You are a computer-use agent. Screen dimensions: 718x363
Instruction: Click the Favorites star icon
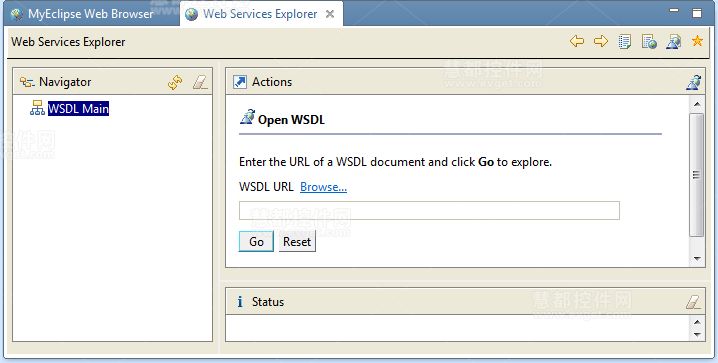(697, 41)
